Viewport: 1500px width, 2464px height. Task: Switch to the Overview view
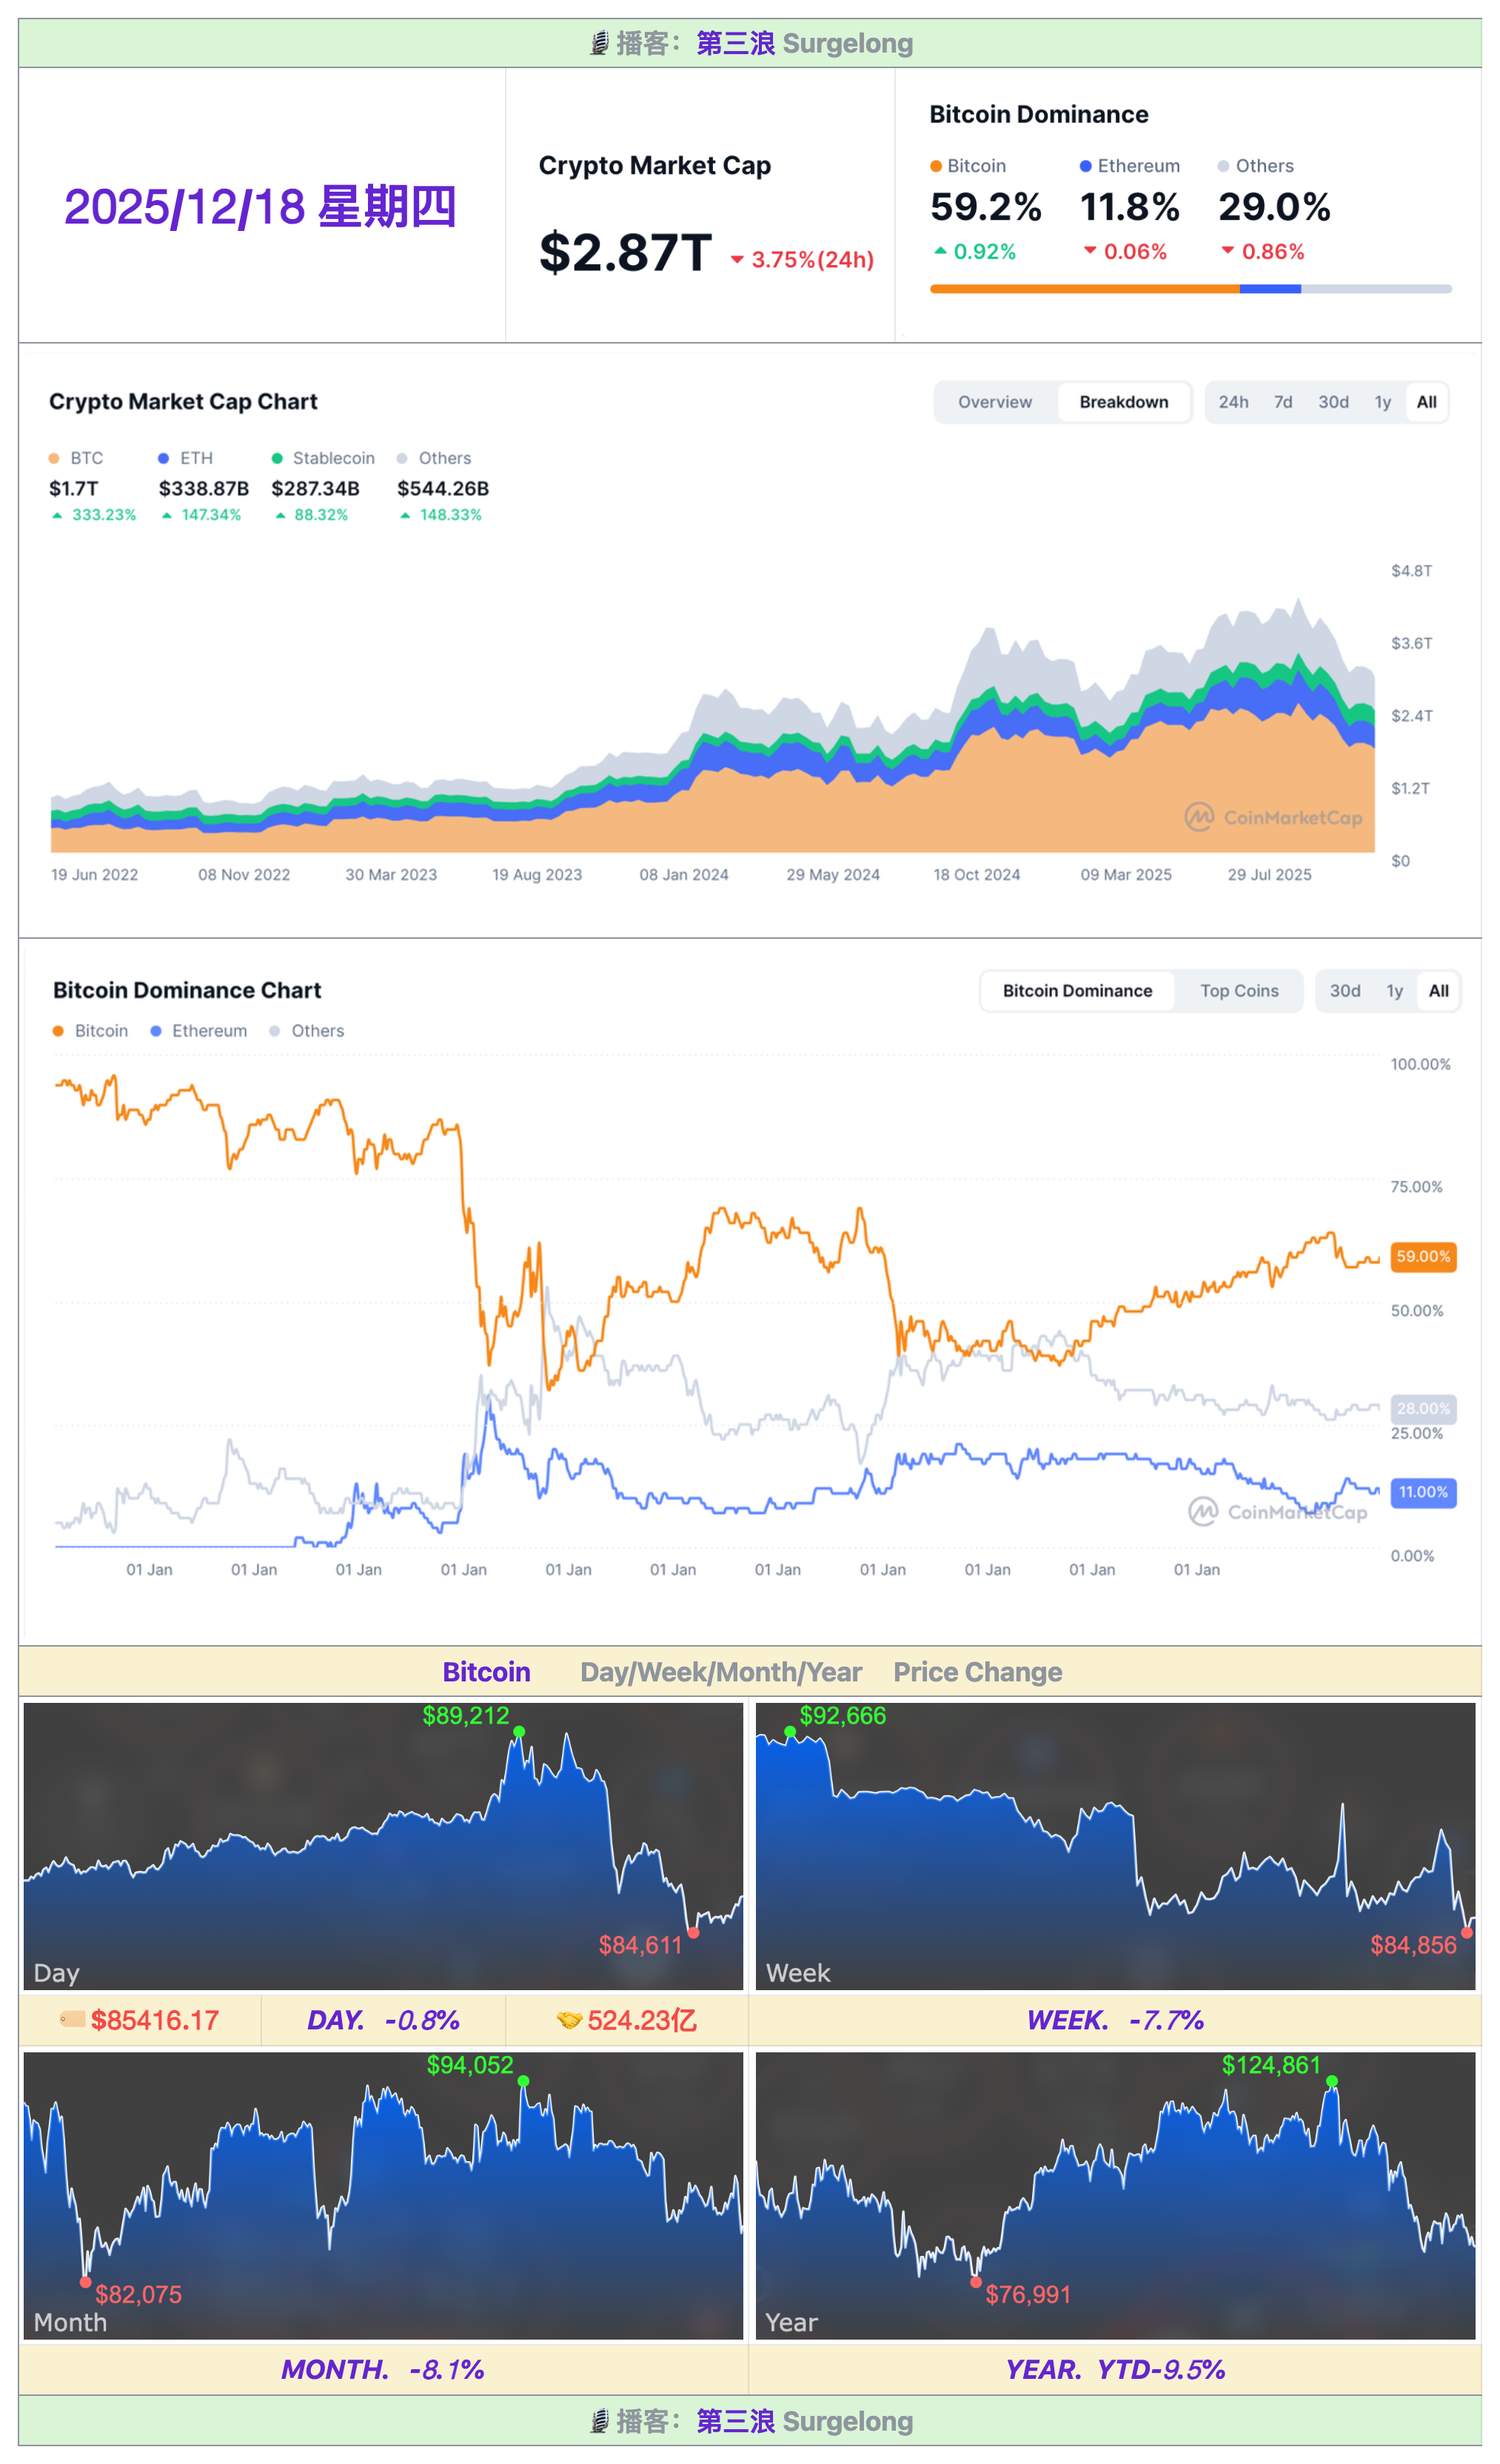(995, 402)
